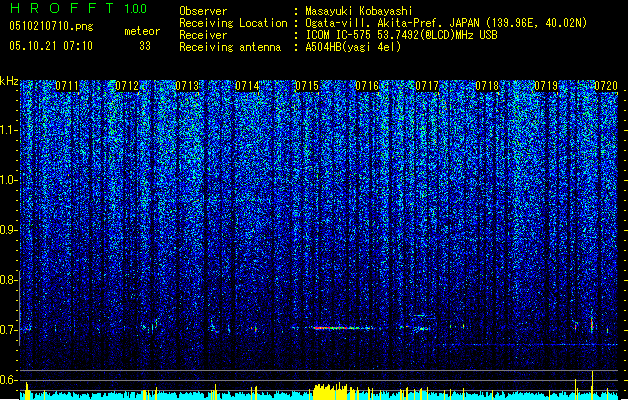This screenshot has width=629, height=400.
Task: Click the 0719 time marker
Action: point(546,86)
